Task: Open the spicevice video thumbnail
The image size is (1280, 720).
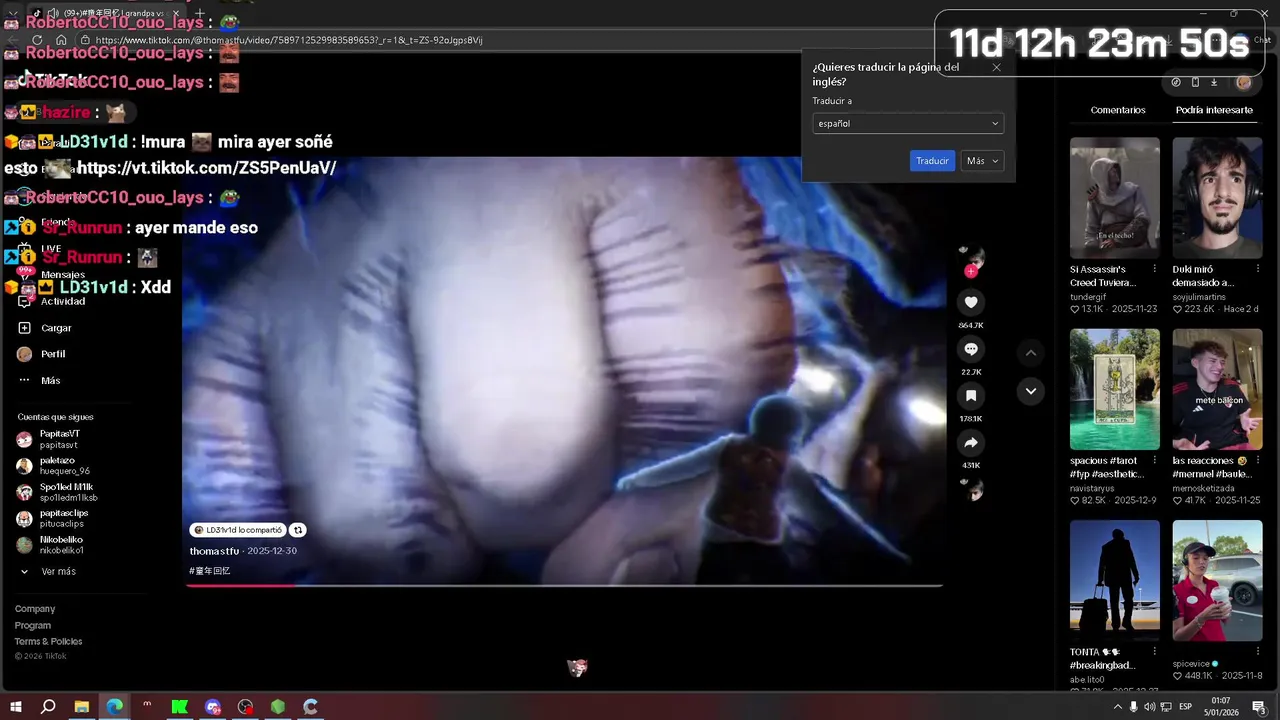Action: point(1217,581)
